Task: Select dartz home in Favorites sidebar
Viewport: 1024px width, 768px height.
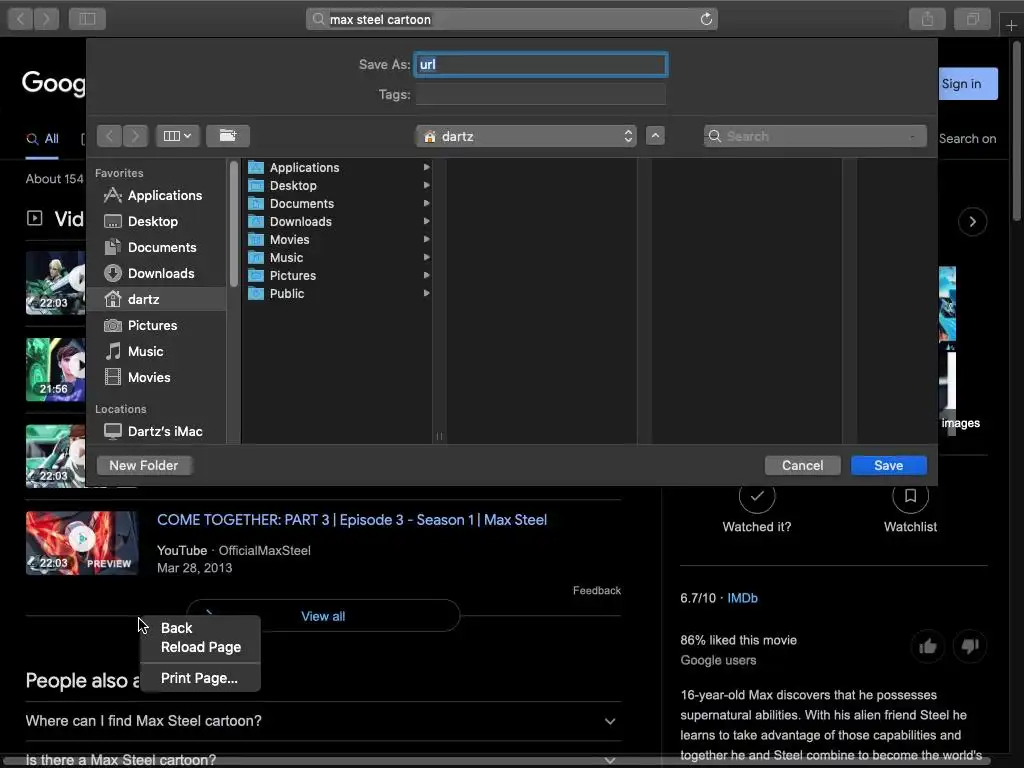Action: point(155,299)
